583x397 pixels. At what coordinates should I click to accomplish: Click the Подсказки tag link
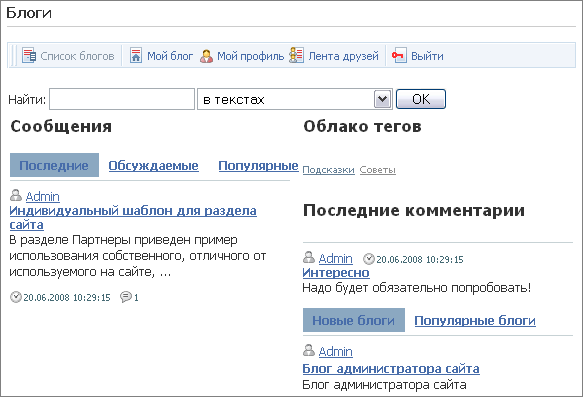pyautogui.click(x=328, y=170)
